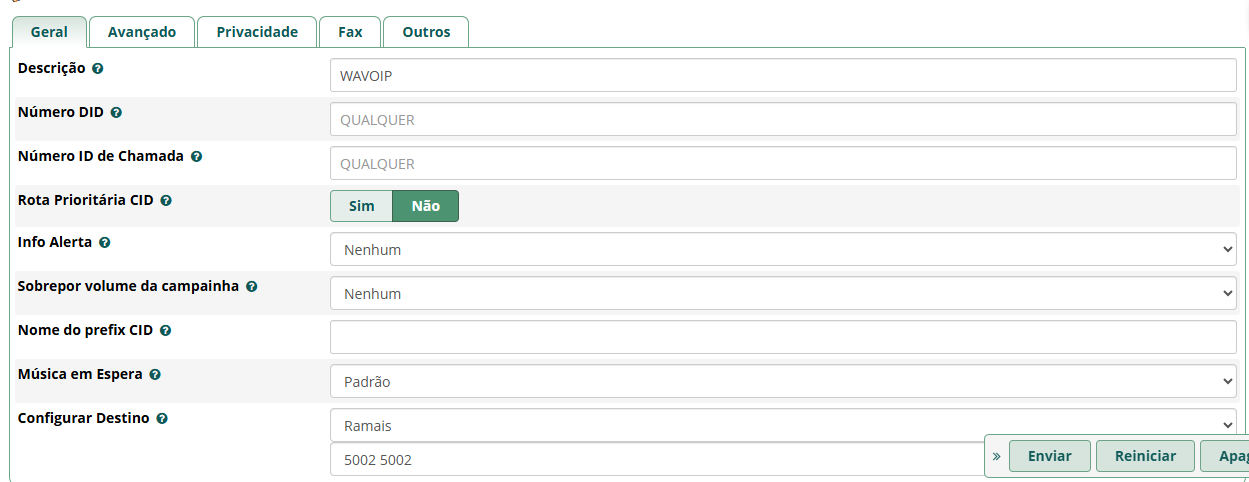Click help icon beside Música em Espera
The height and width of the screenshot is (482, 1249).
155,375
